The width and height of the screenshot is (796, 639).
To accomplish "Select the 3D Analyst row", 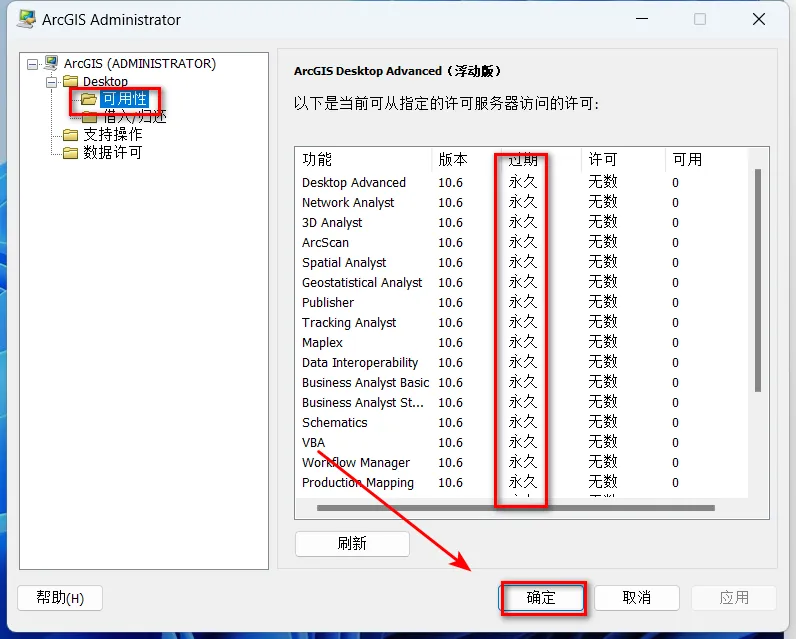I will click(522, 222).
